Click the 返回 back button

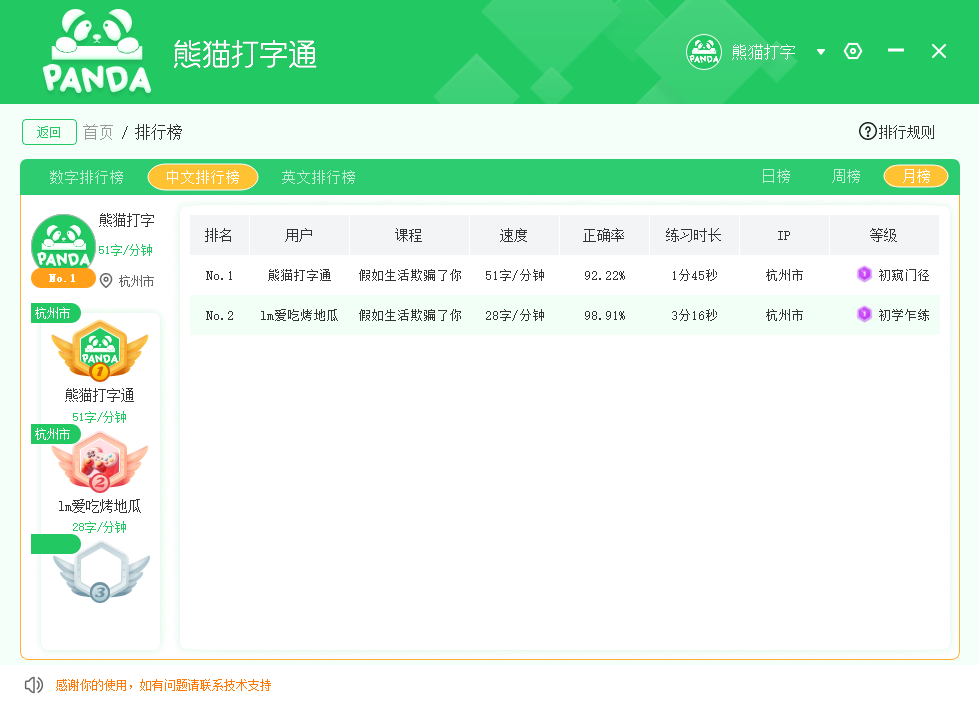click(49, 132)
